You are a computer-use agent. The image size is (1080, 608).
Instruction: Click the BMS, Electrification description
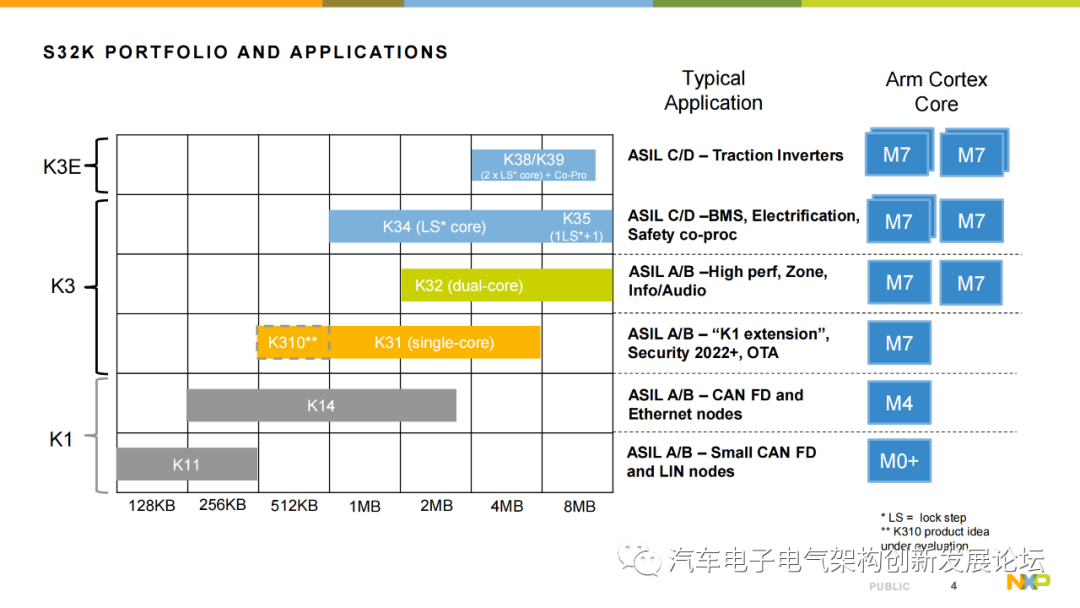744,225
